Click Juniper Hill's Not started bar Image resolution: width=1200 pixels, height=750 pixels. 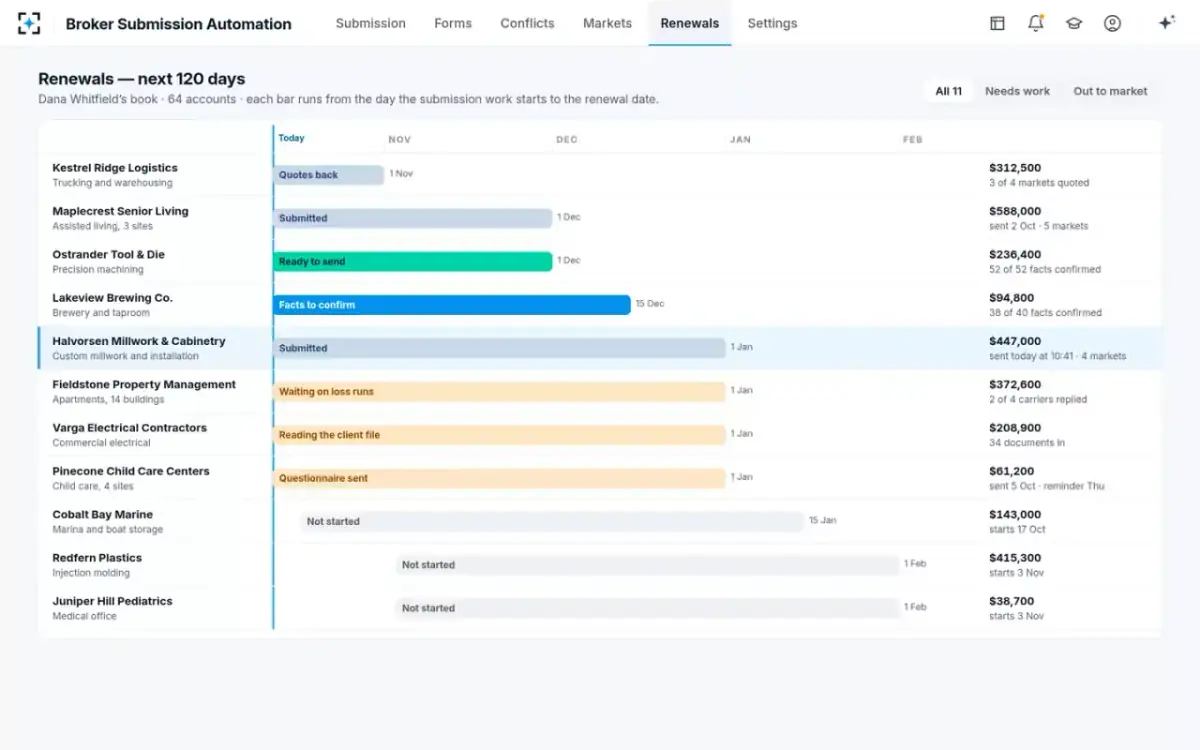pyautogui.click(x=647, y=608)
